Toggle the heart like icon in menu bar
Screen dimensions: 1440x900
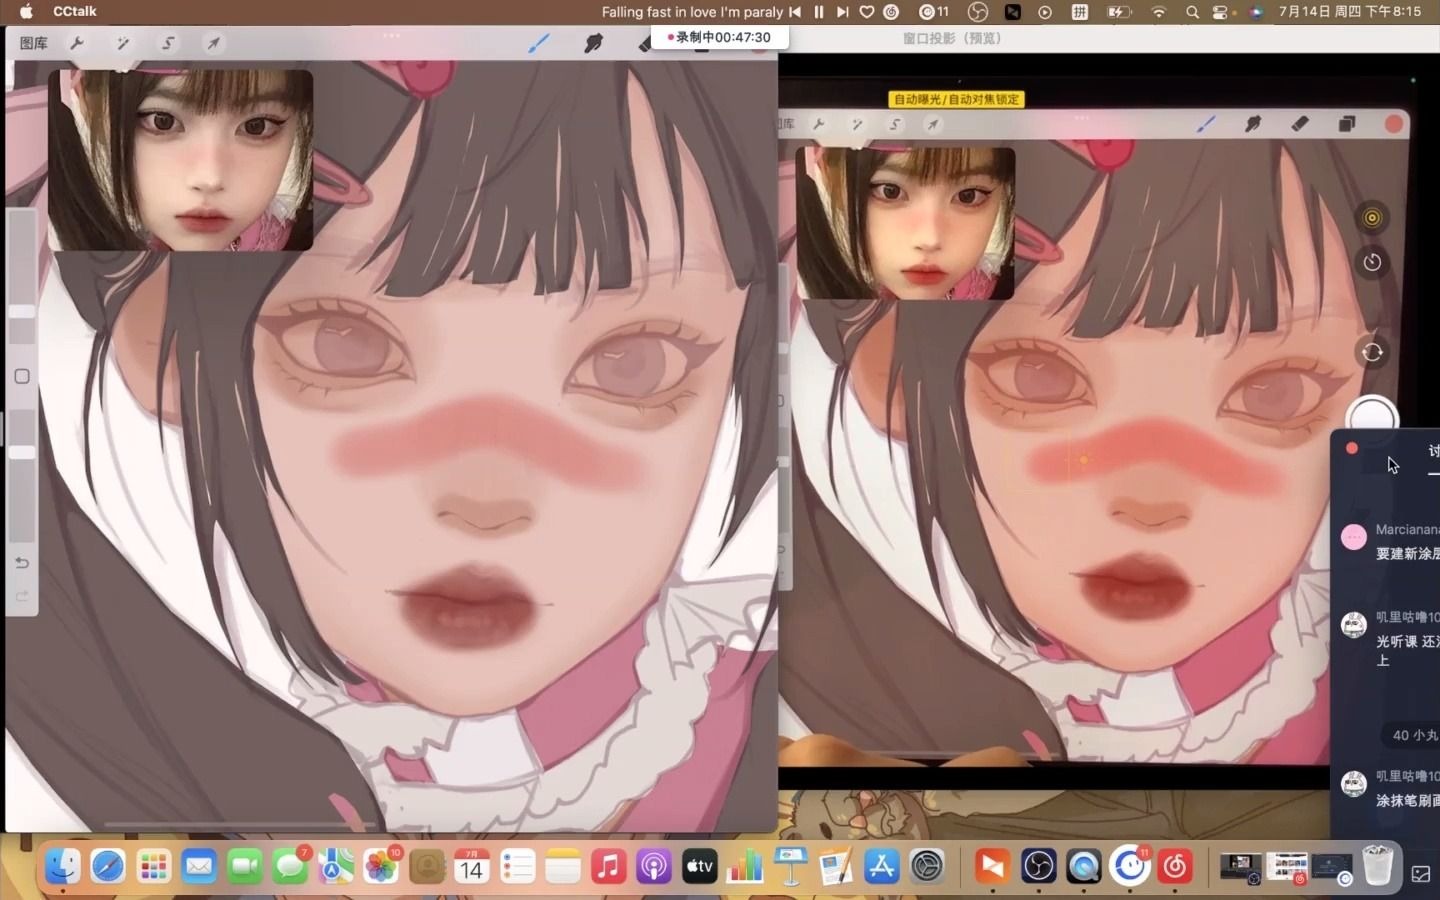pyautogui.click(x=866, y=12)
